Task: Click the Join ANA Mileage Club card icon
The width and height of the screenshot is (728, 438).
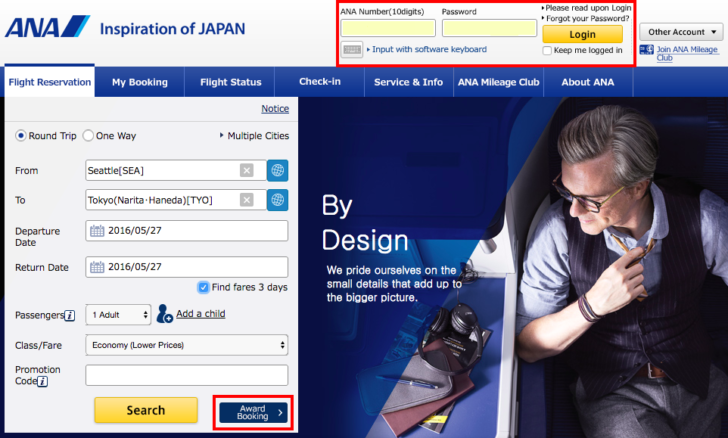Action: [646, 50]
